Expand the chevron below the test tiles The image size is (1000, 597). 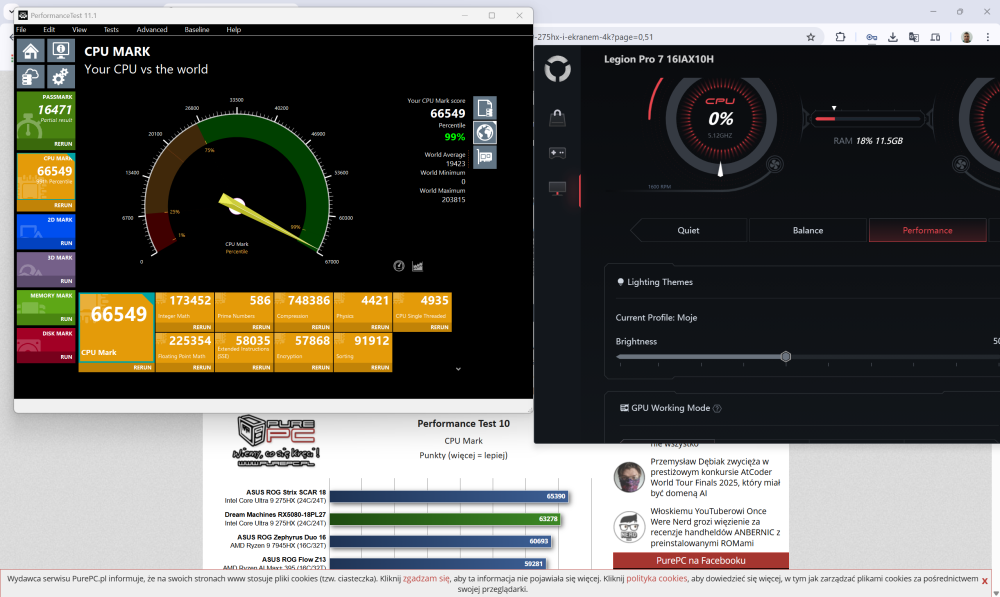coord(458,369)
